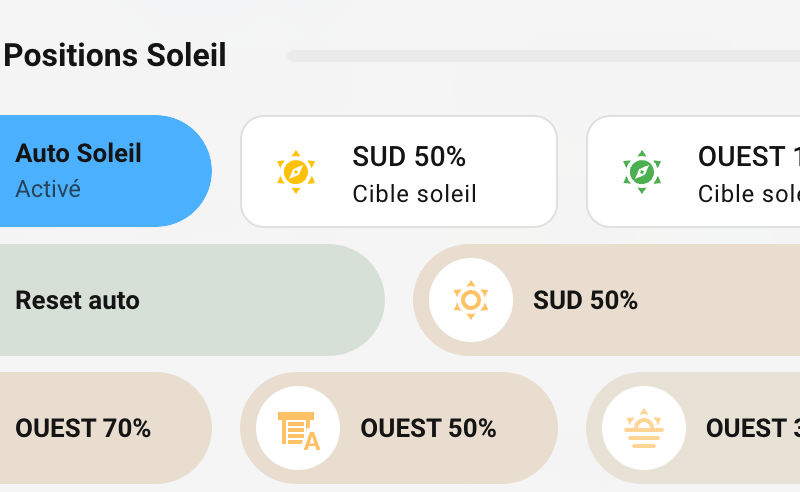This screenshot has width=800, height=492.
Task: Click the Positions Soleil section heading
Action: (115, 55)
